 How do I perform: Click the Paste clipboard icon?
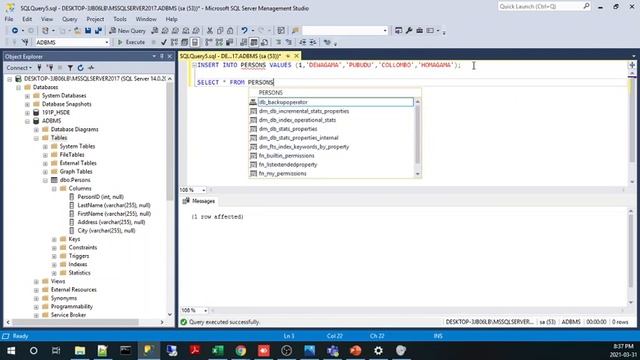(230, 31)
